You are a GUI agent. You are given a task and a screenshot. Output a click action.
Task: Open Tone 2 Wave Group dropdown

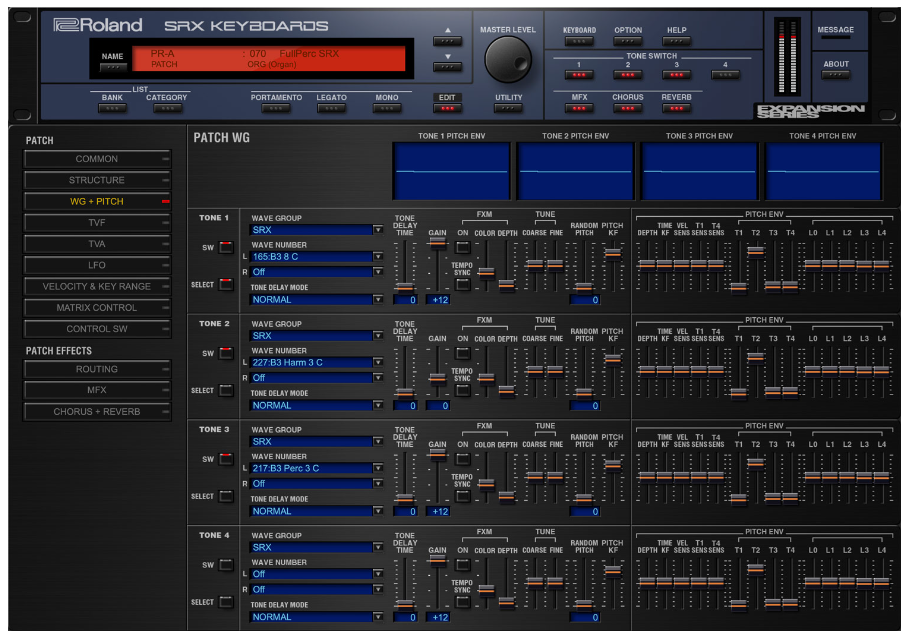tap(317, 336)
